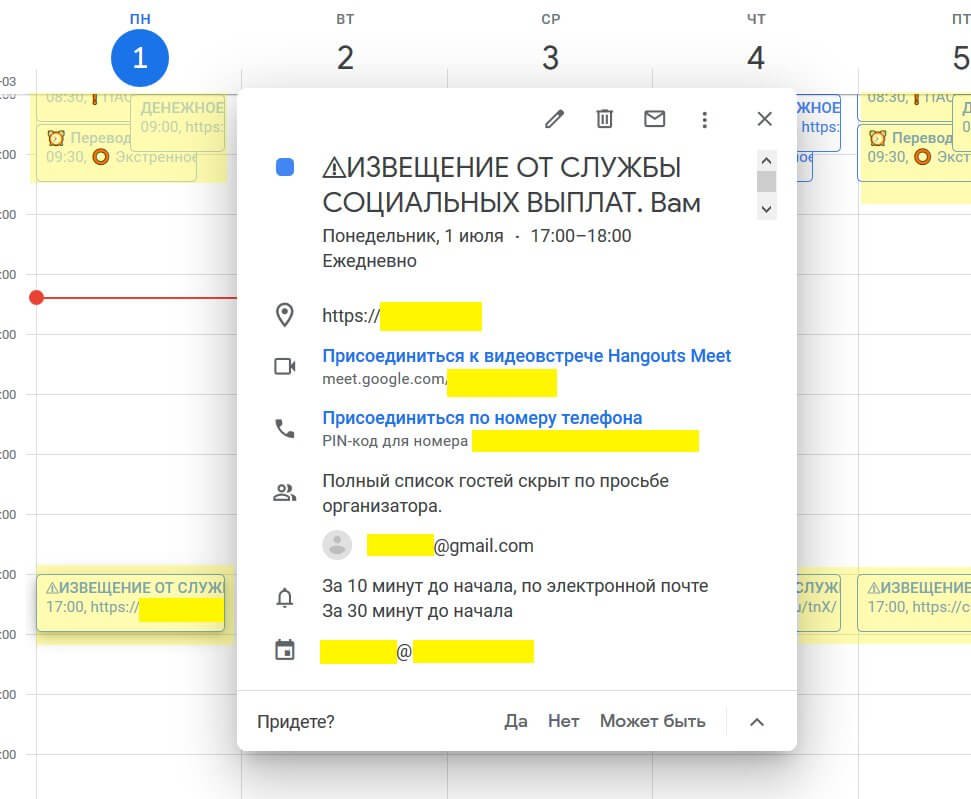This screenshot has width=971, height=799.
Task: Open the join by phone number link
Action: pyautogui.click(x=482, y=418)
